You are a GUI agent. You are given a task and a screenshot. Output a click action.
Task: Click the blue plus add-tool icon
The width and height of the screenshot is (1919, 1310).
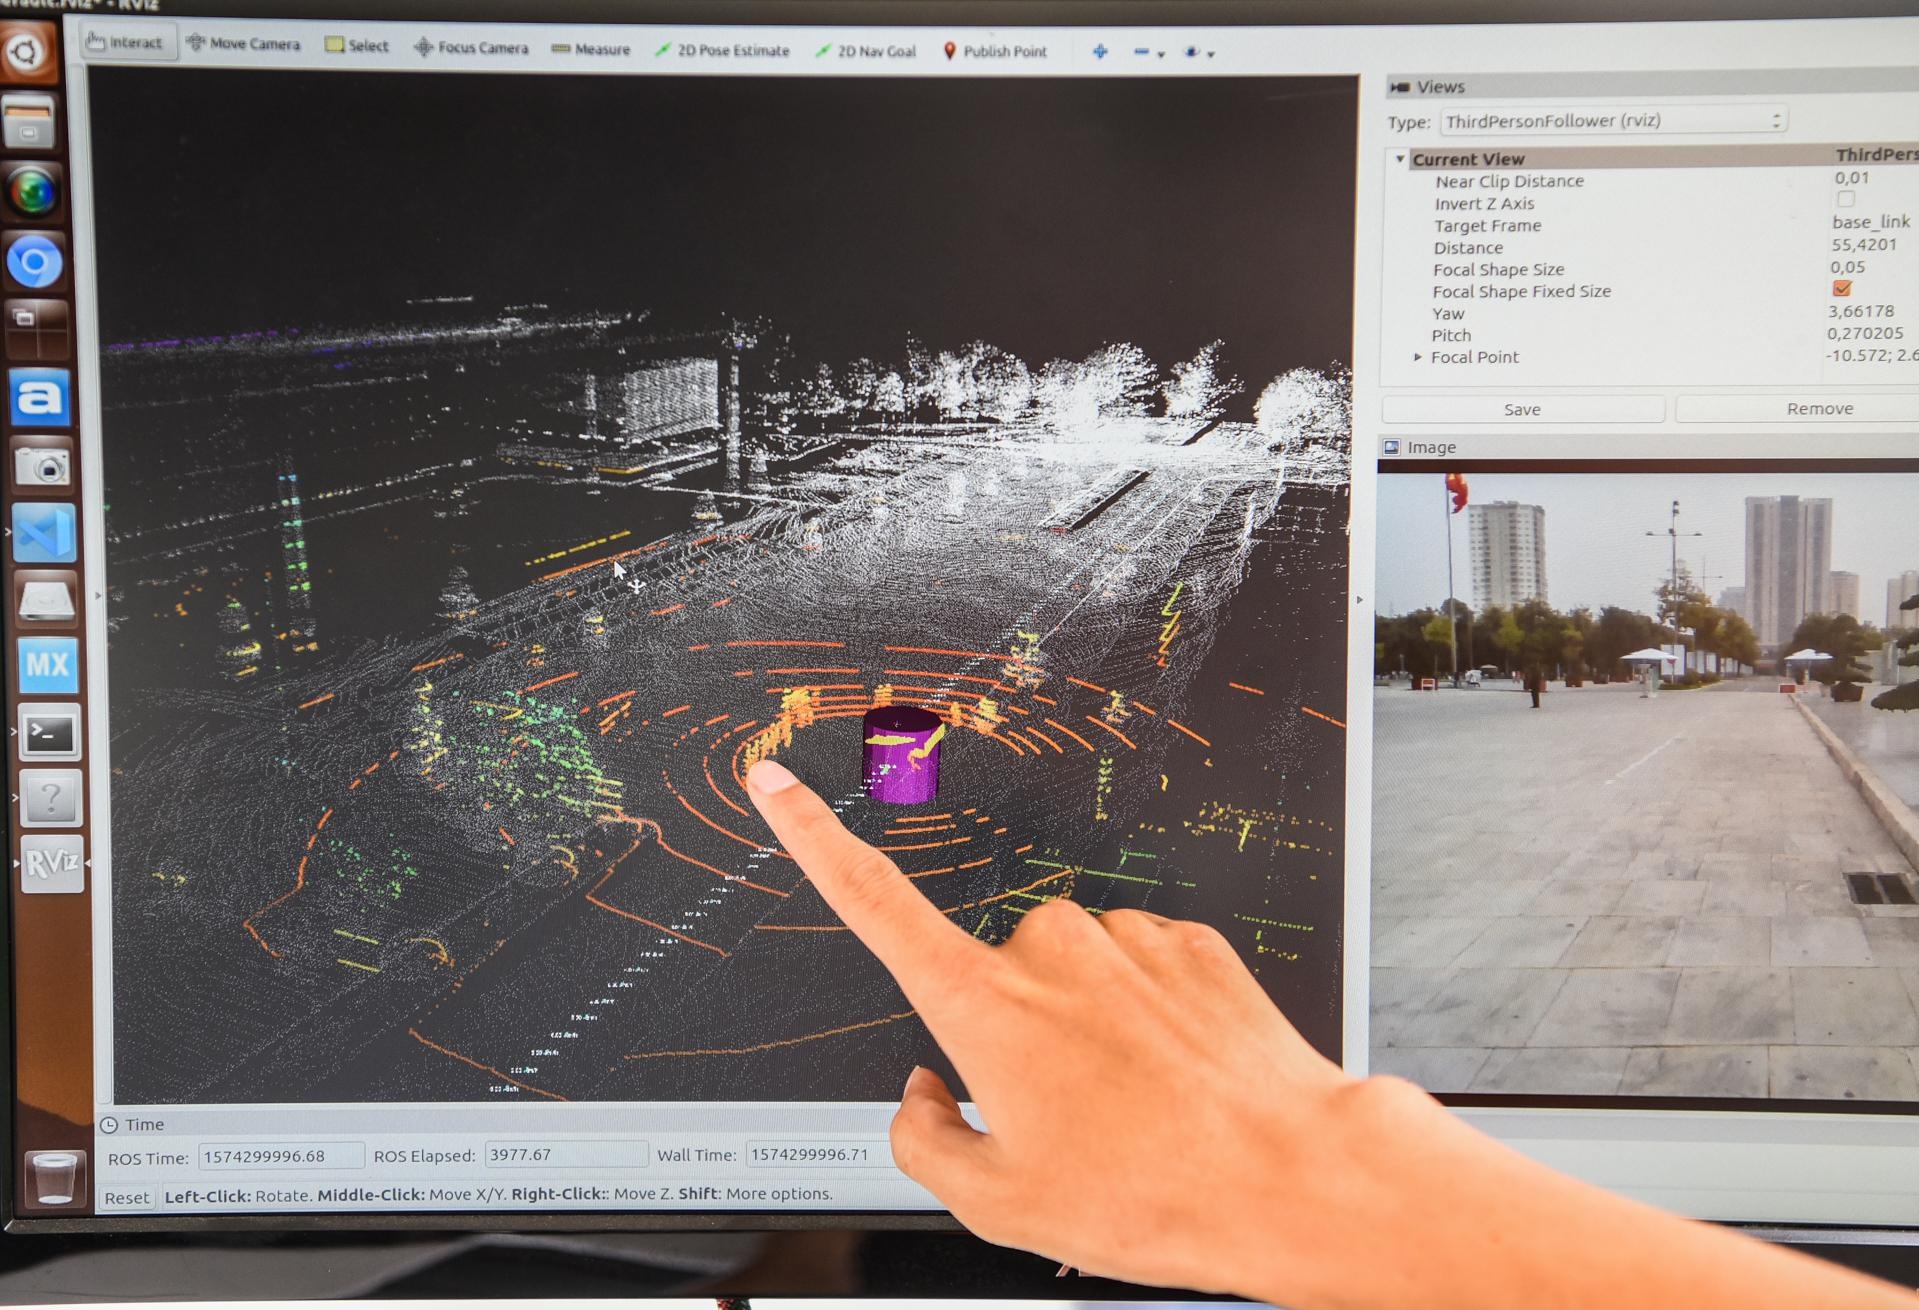coord(1100,51)
